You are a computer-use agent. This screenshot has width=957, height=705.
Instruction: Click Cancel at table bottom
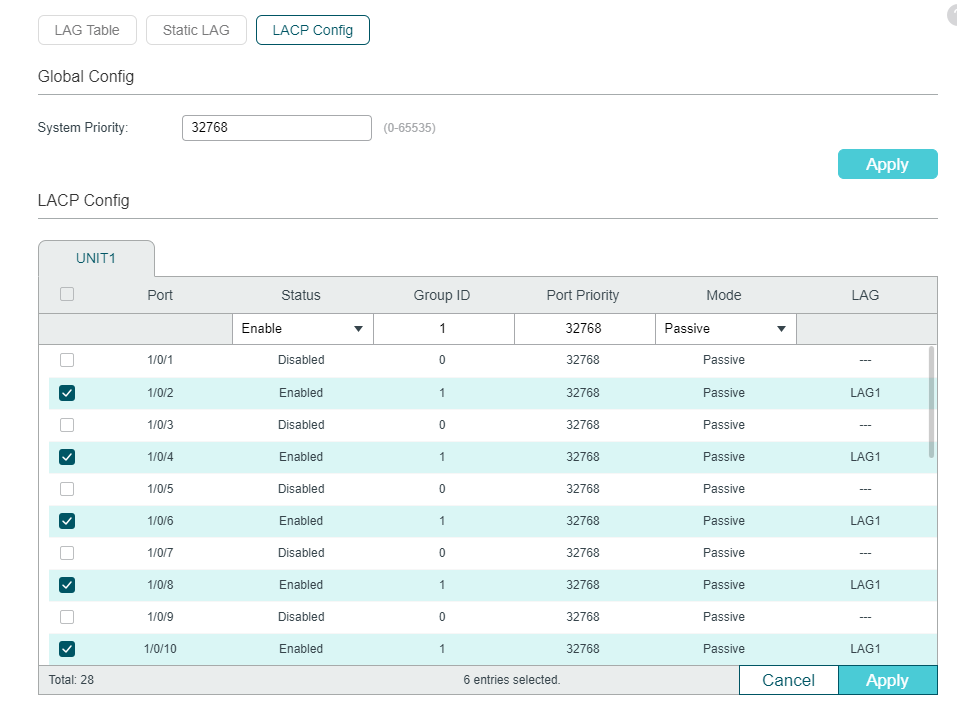[x=789, y=680]
